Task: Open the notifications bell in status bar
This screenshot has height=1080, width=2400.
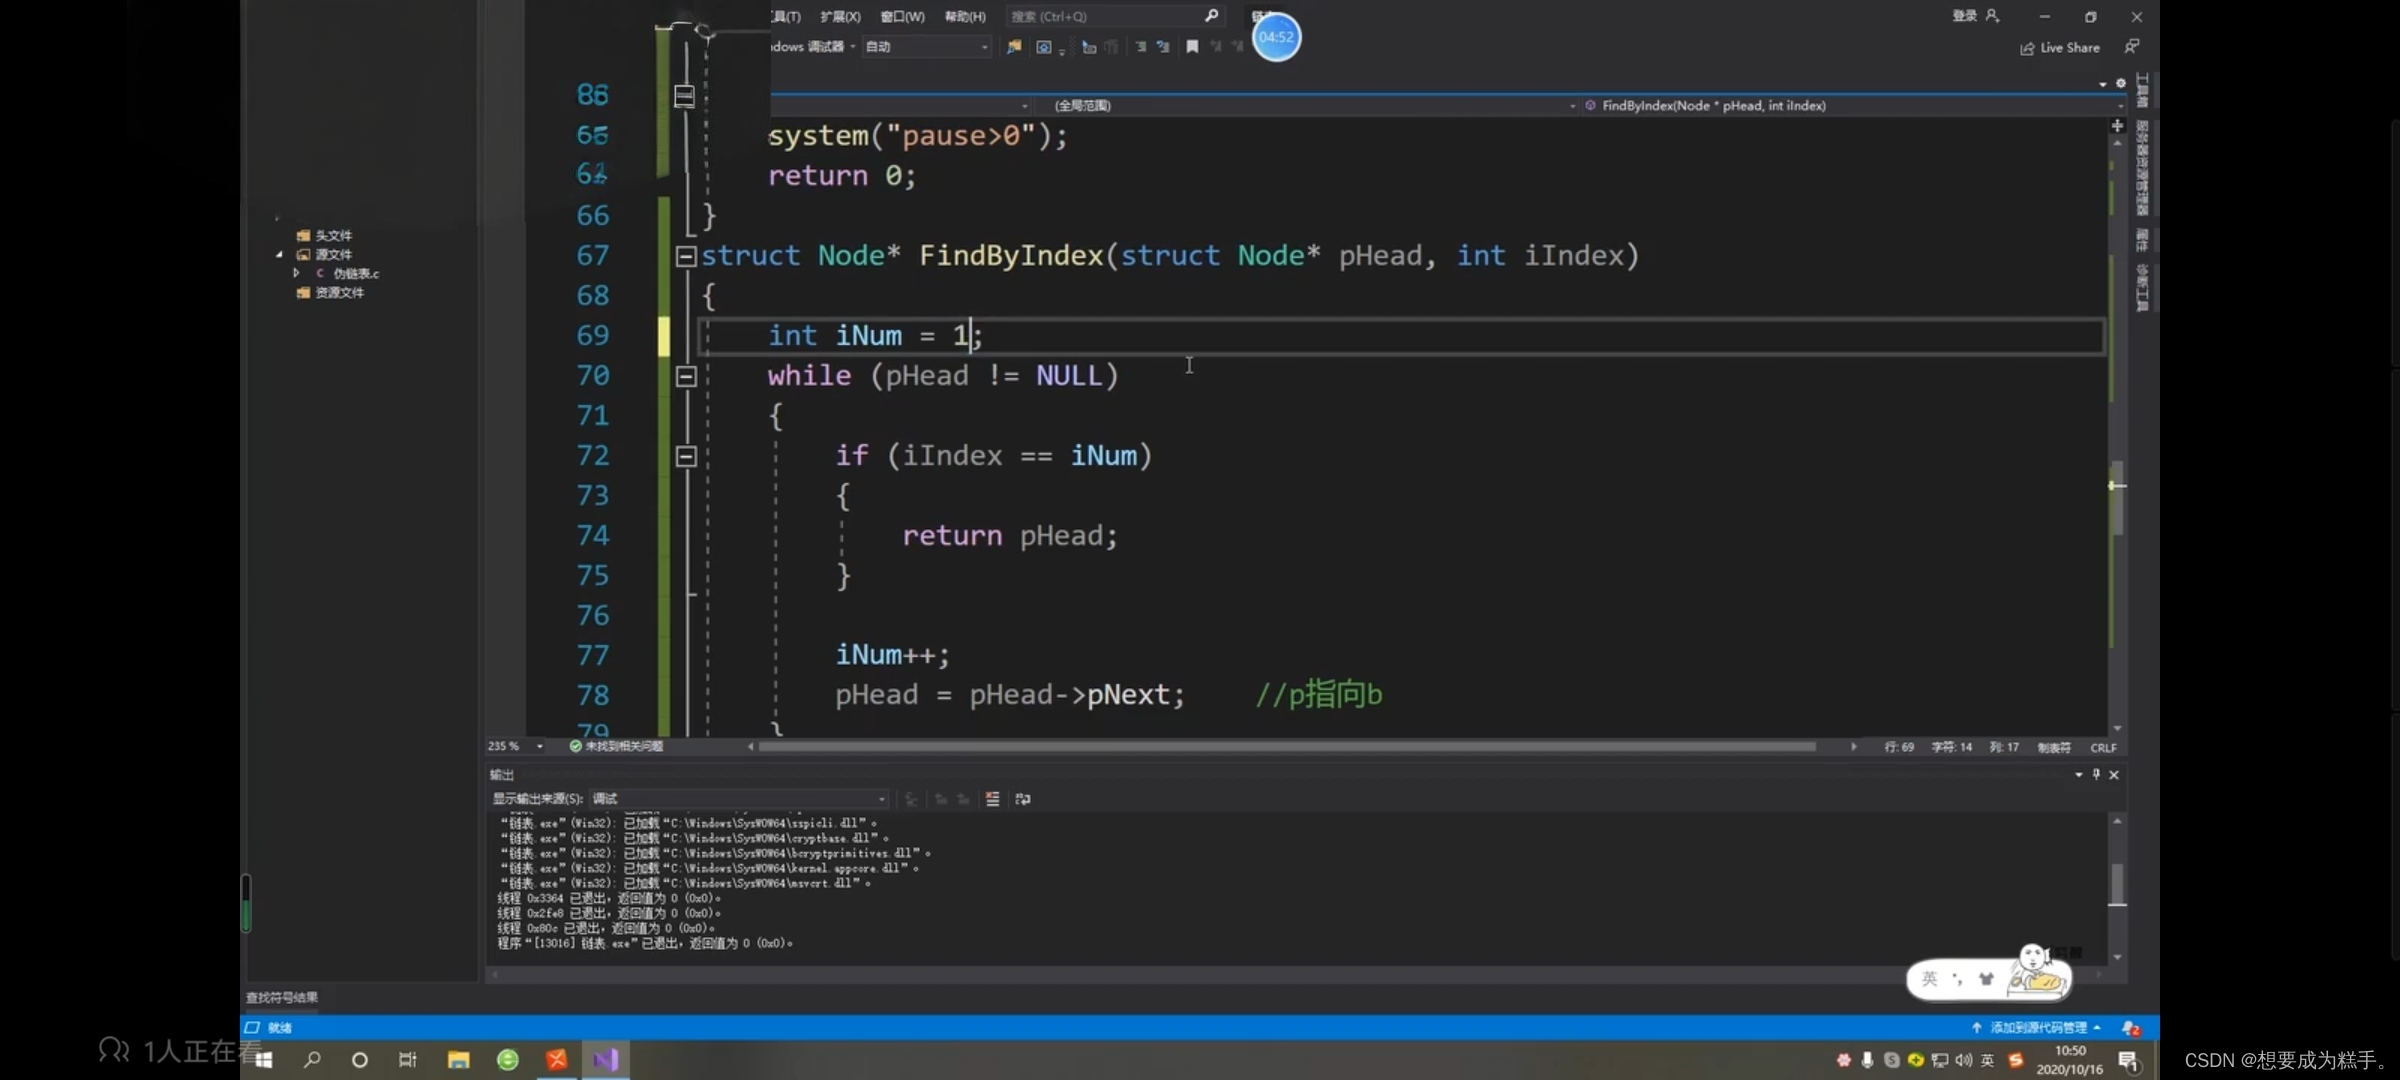Action: tap(2130, 1028)
